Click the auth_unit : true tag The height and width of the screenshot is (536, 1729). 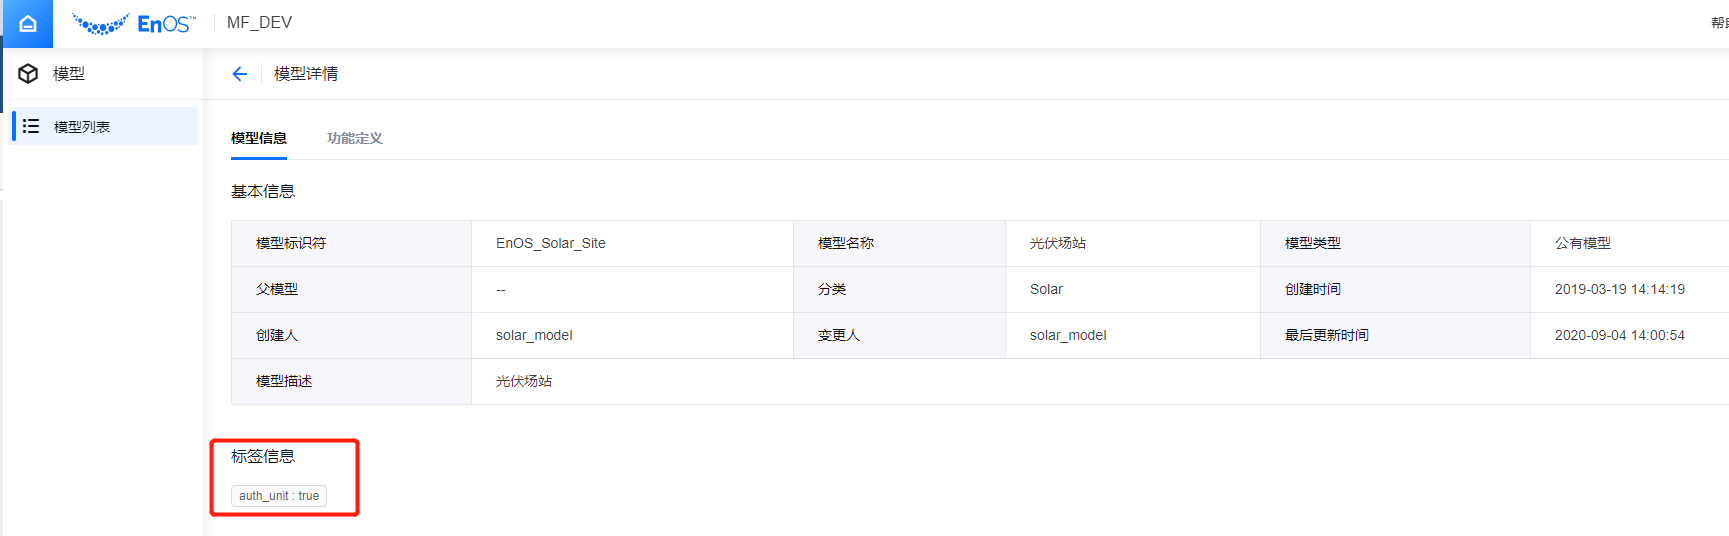pyautogui.click(x=279, y=496)
